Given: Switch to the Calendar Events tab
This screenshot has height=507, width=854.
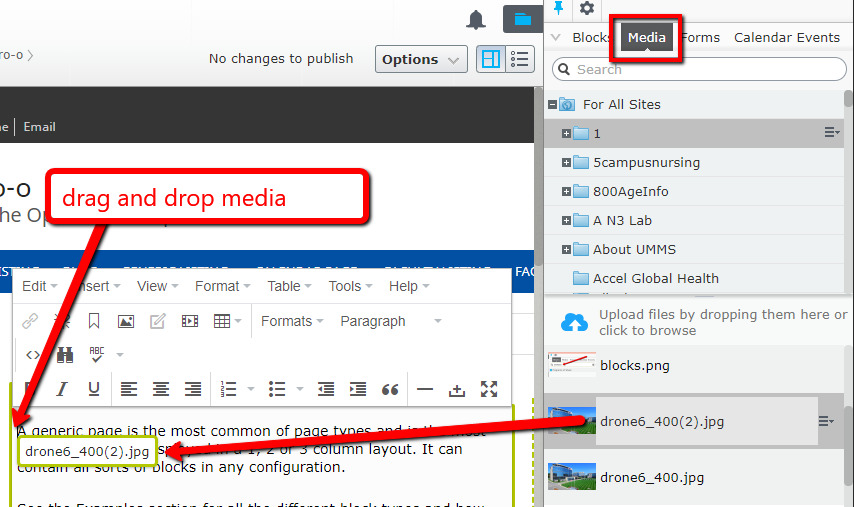Looking at the screenshot, I should (787, 38).
